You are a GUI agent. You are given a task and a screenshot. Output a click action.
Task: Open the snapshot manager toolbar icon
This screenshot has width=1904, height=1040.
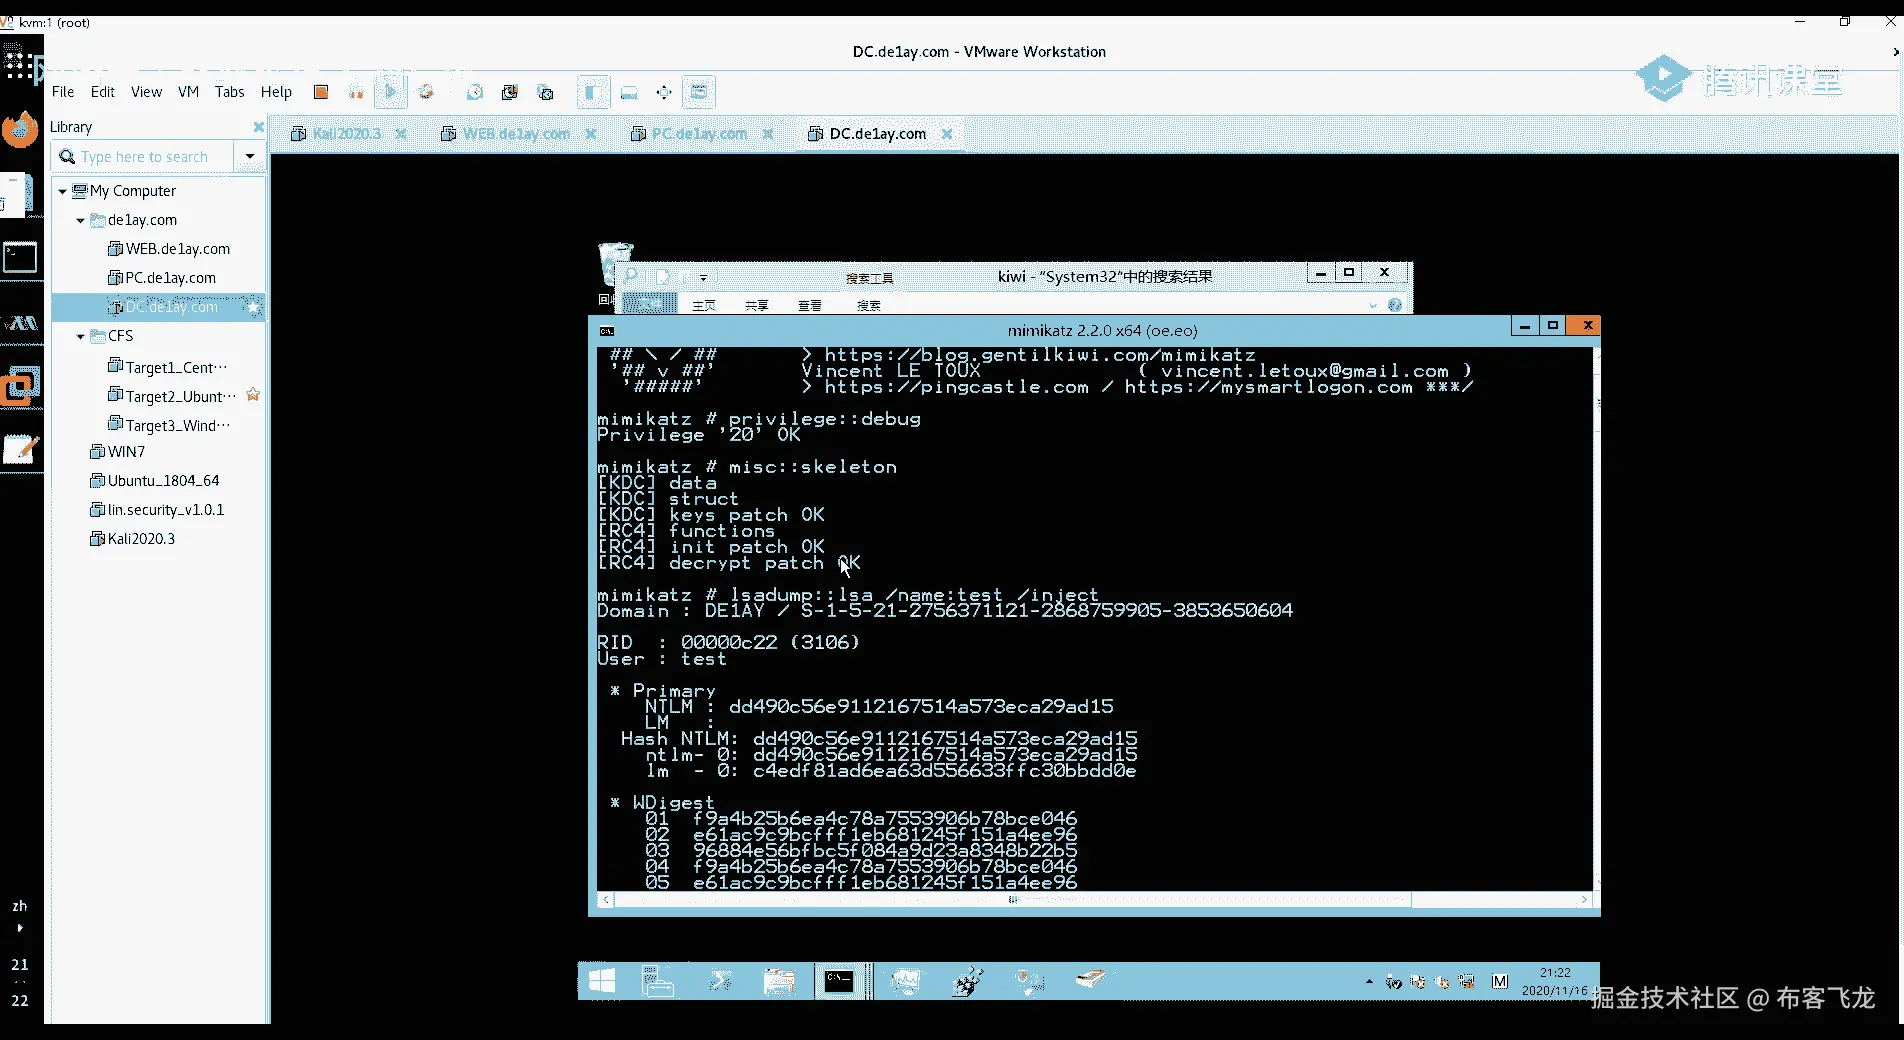pos(546,92)
